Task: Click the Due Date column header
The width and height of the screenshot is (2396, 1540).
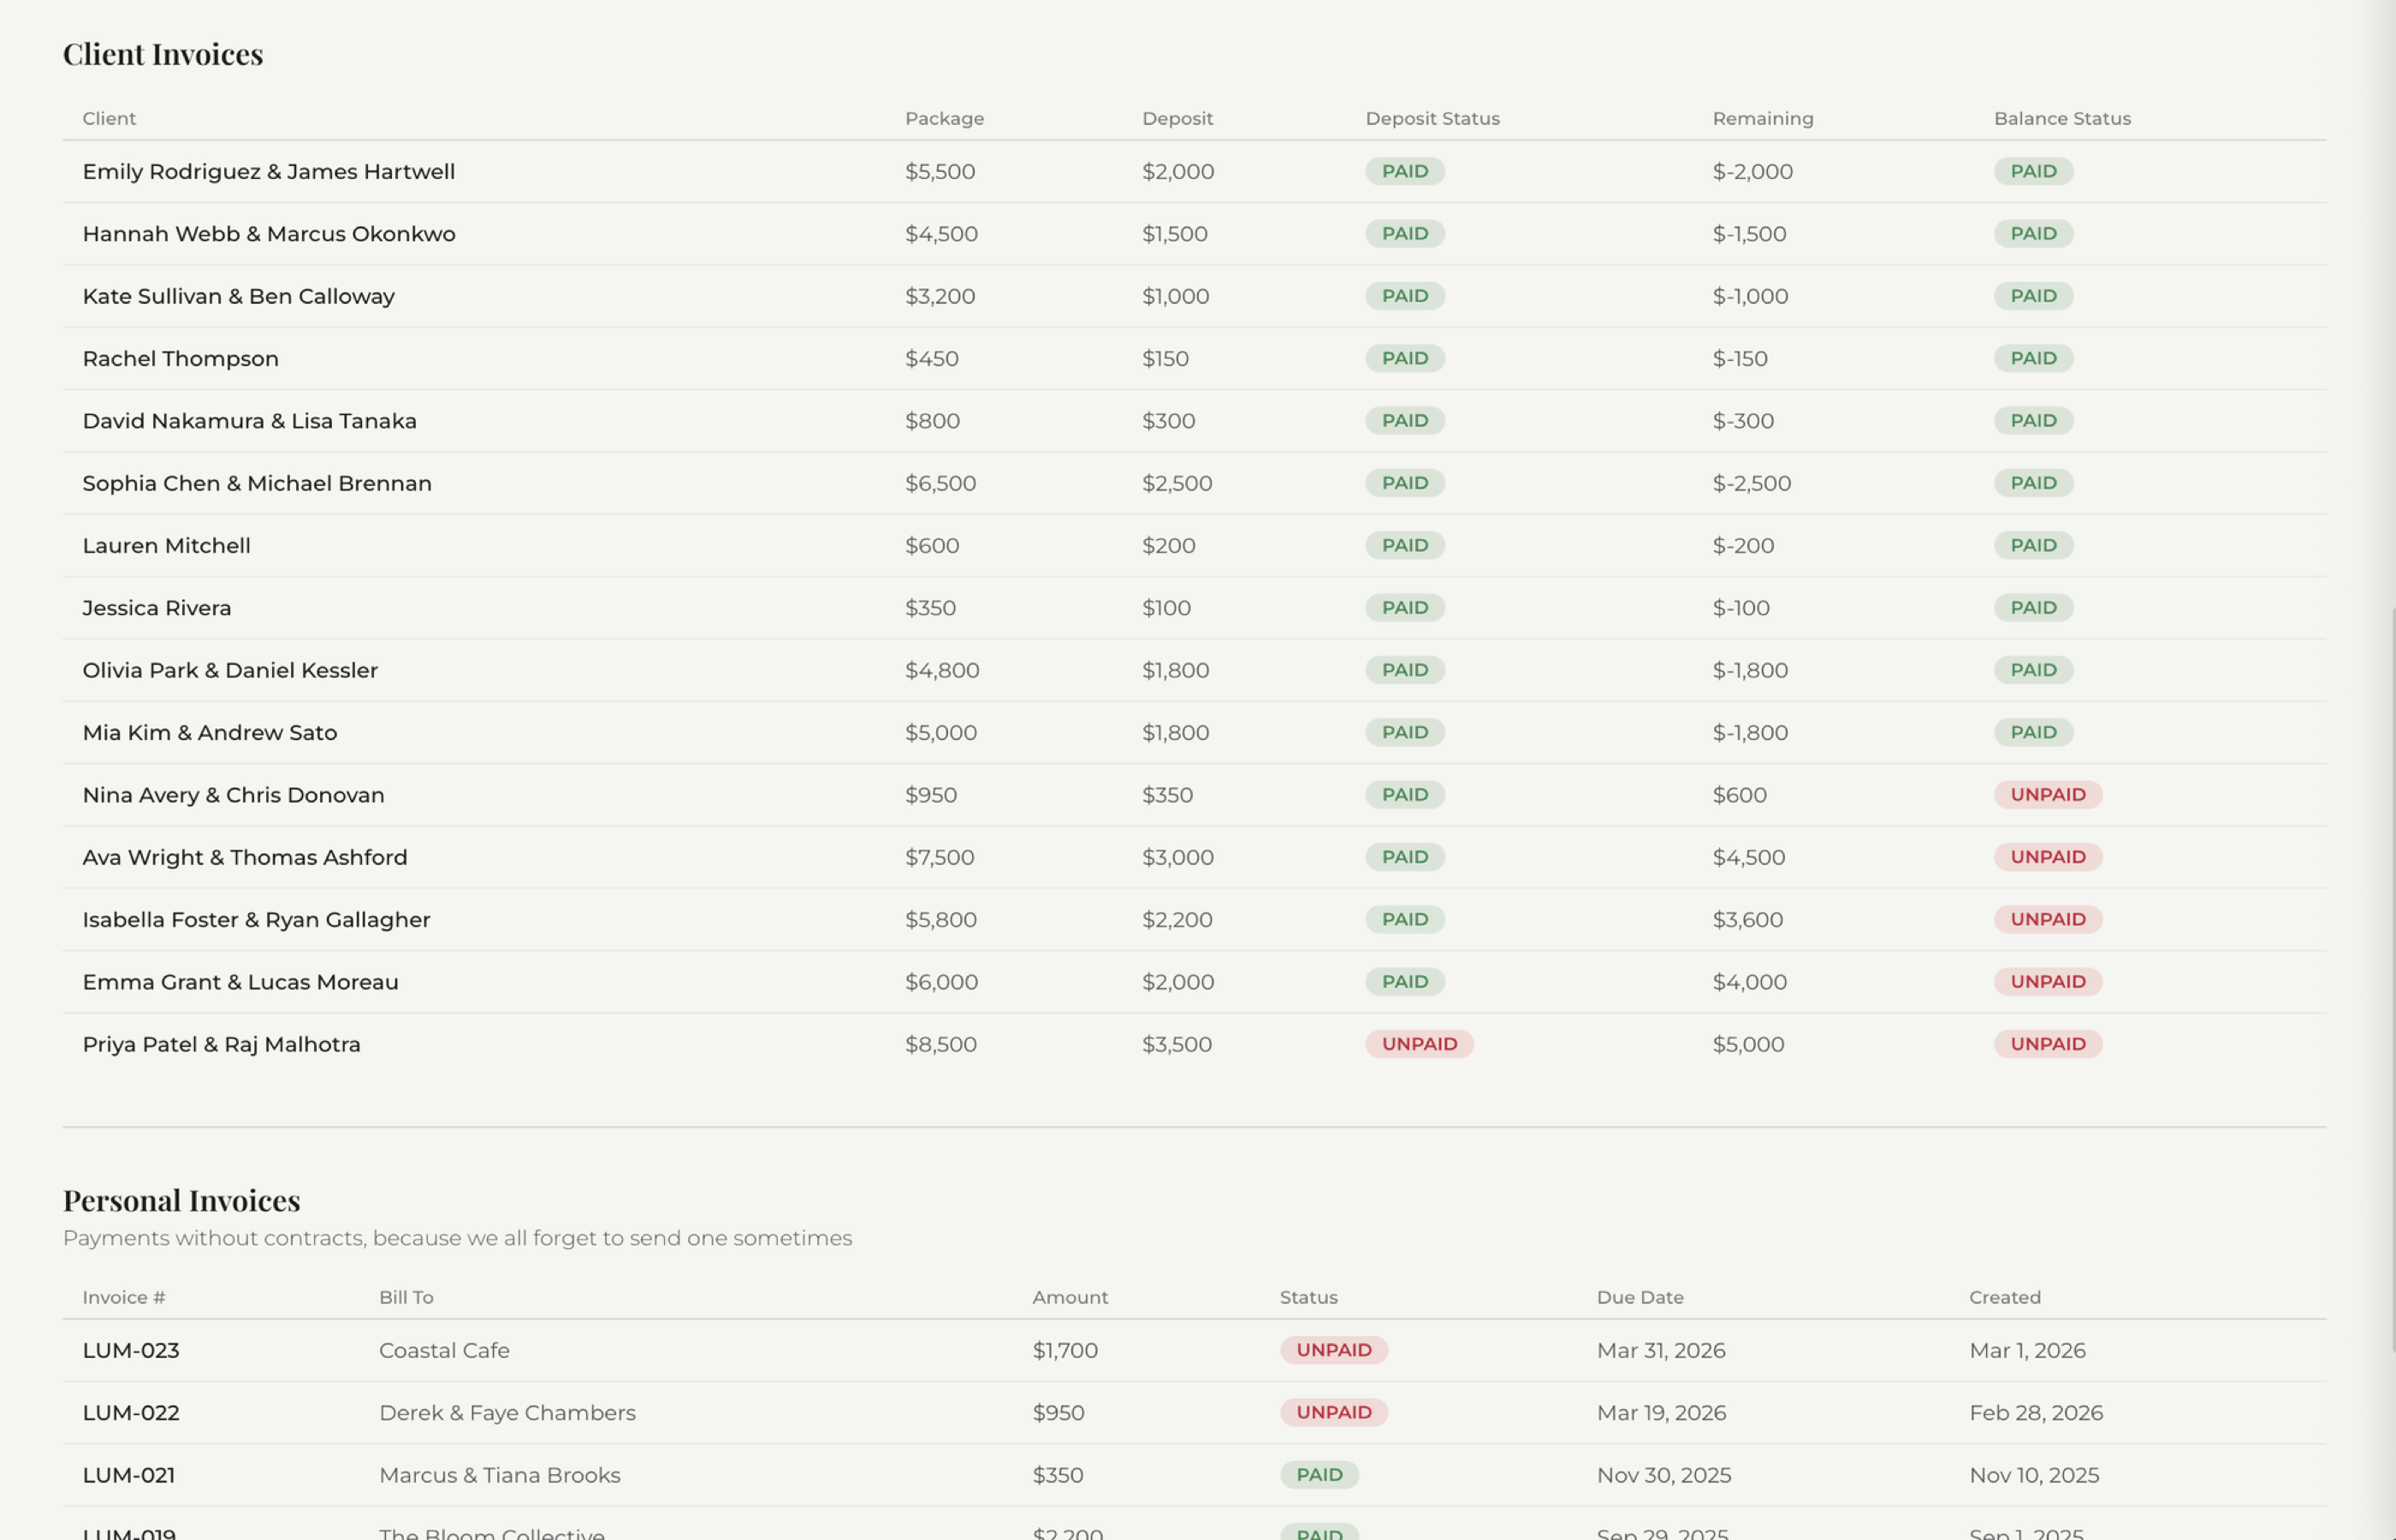Action: tap(1640, 1297)
